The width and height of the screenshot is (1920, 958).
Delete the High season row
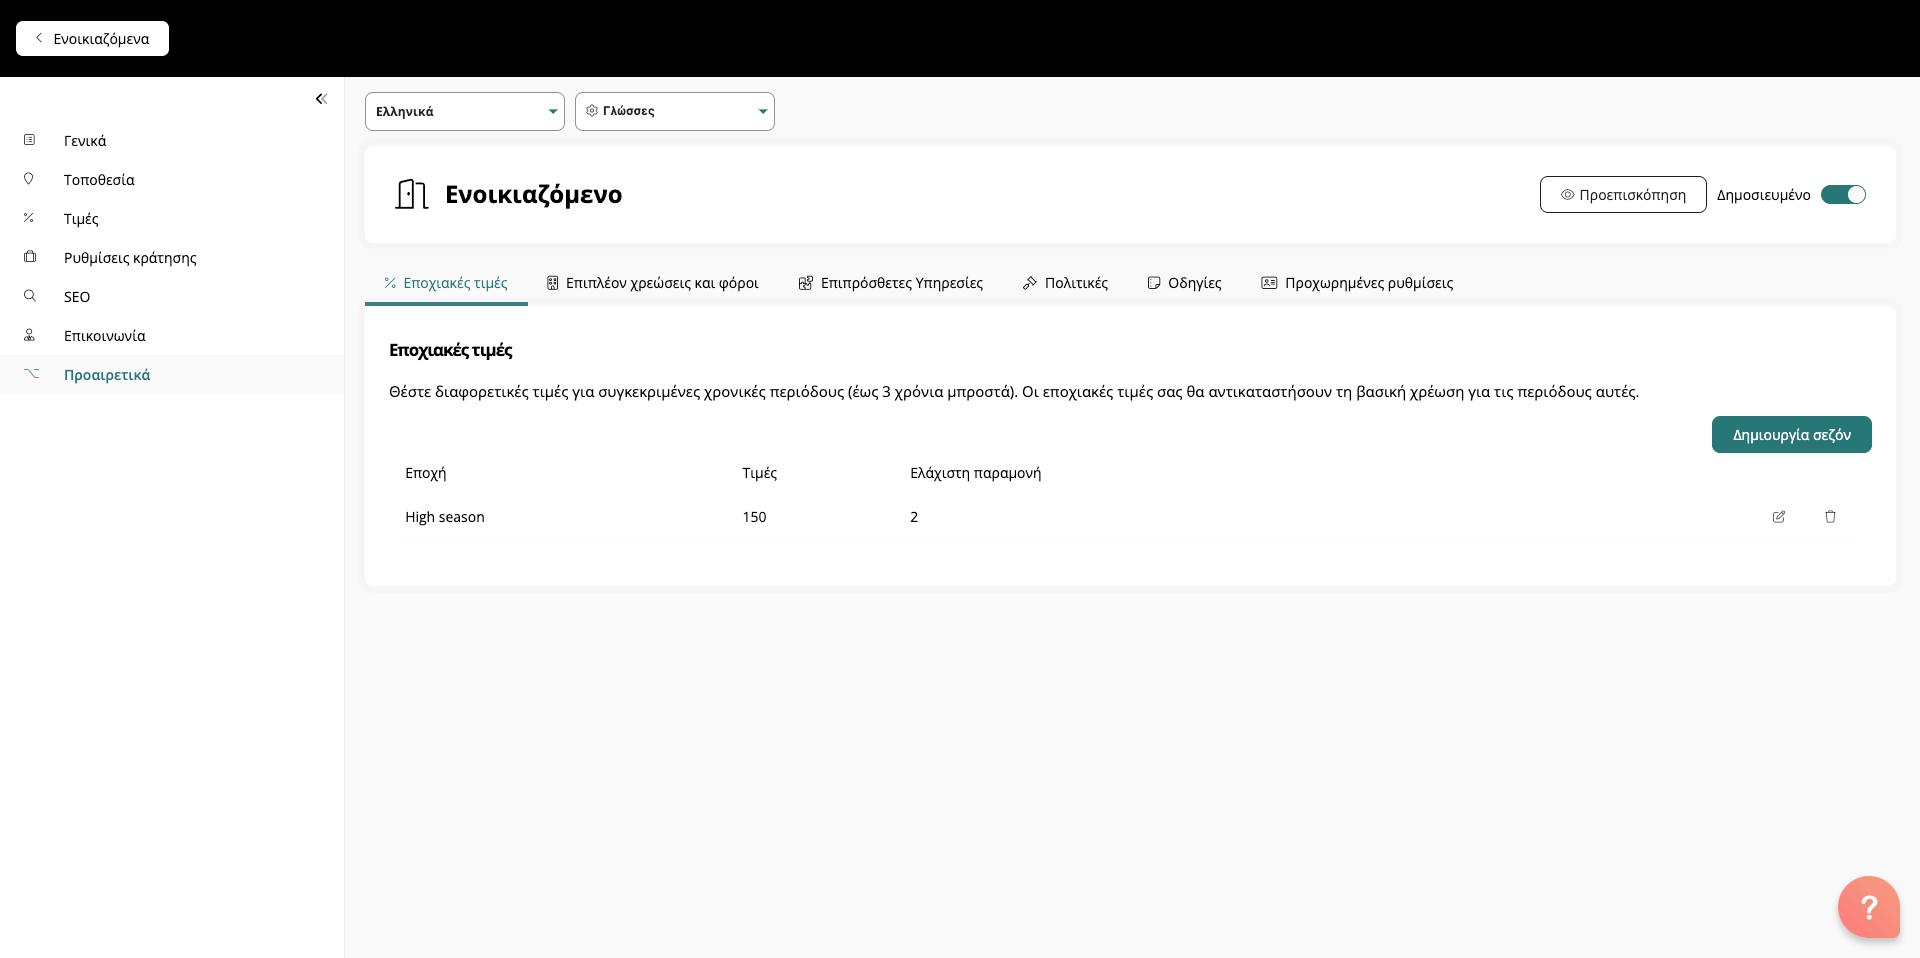pos(1830,517)
